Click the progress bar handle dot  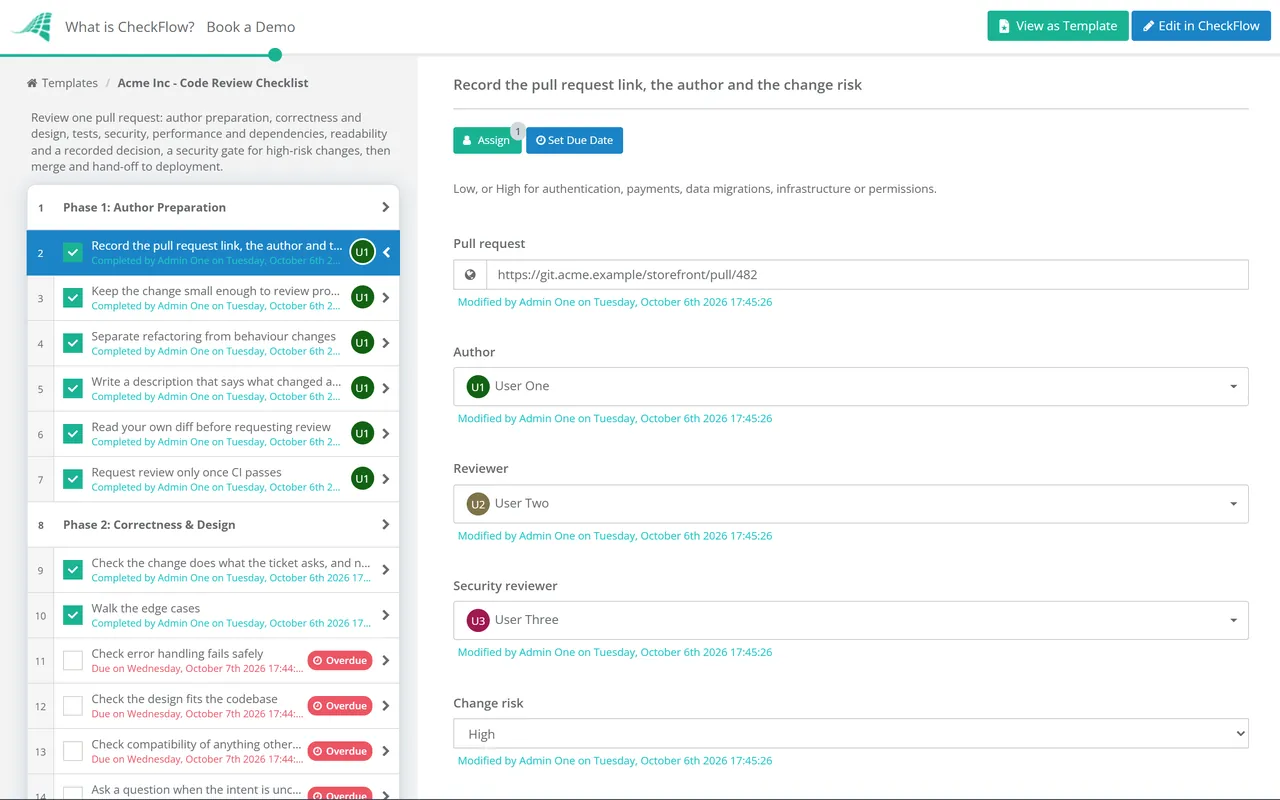(275, 55)
